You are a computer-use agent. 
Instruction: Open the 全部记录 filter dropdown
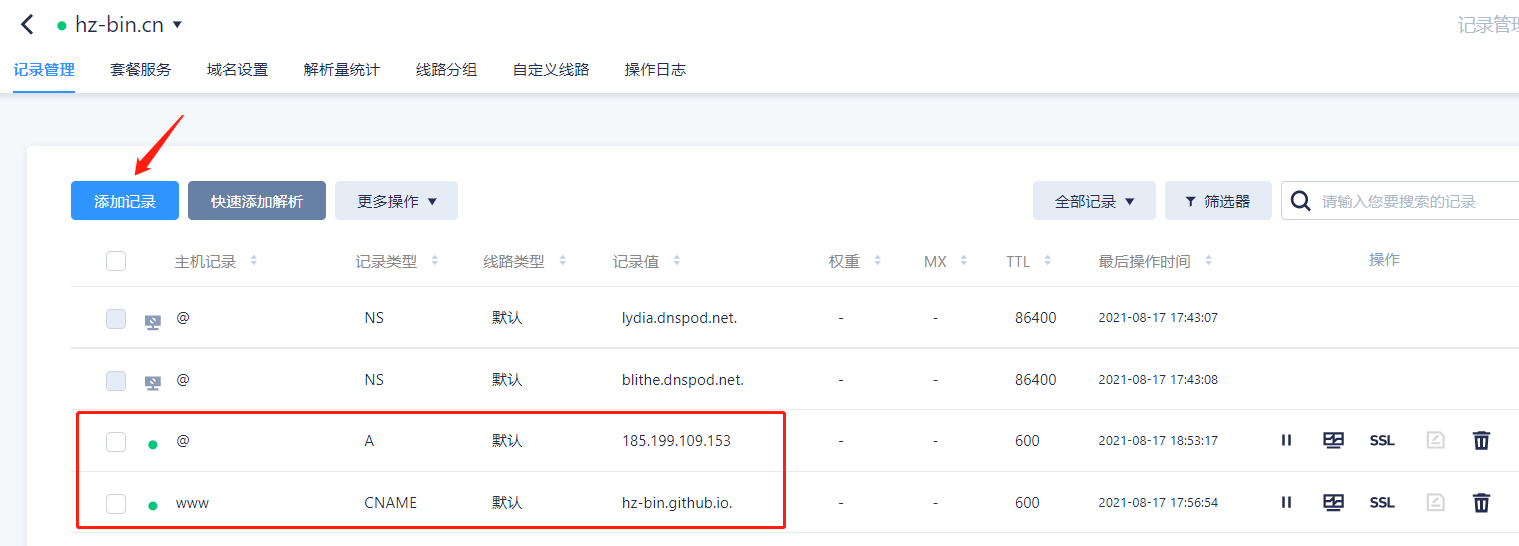[x=1094, y=201]
